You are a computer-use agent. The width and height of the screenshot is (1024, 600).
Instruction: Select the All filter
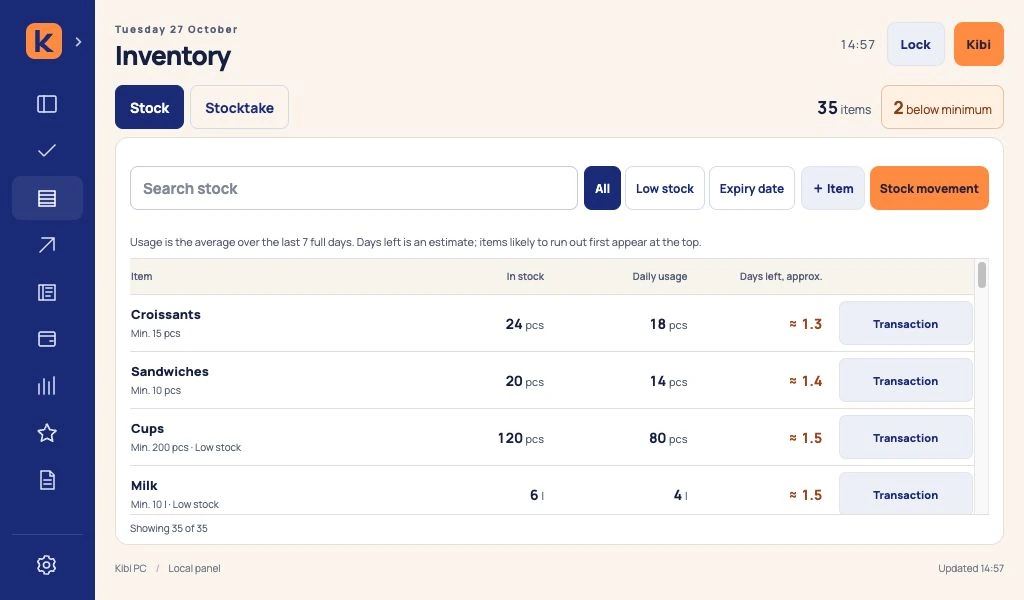pyautogui.click(x=602, y=188)
